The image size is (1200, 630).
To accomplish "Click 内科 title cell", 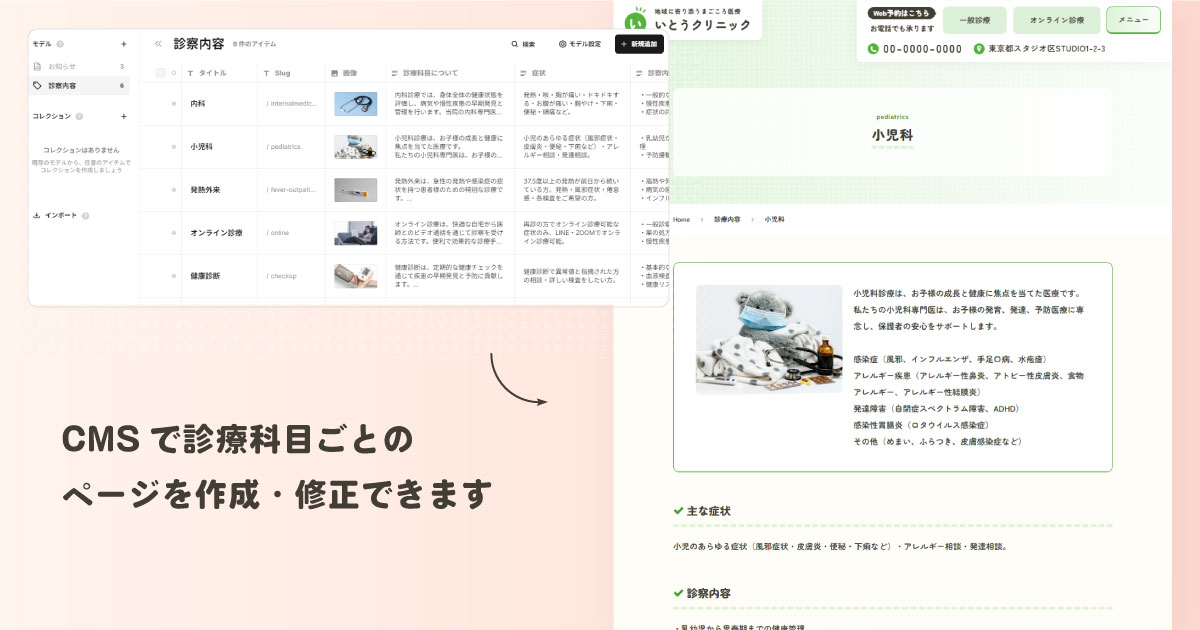I will (219, 104).
